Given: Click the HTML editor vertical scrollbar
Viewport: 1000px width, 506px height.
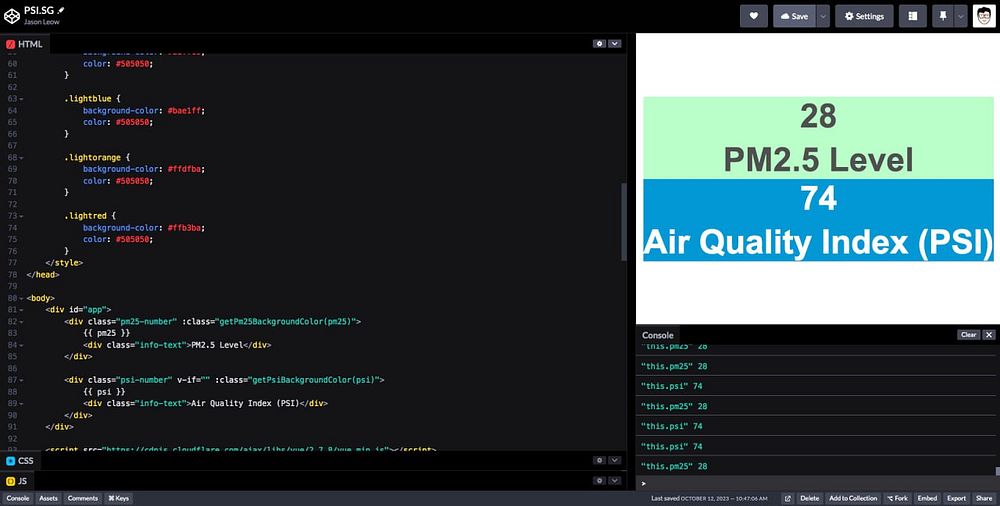Looking at the screenshot, I should point(624,221).
